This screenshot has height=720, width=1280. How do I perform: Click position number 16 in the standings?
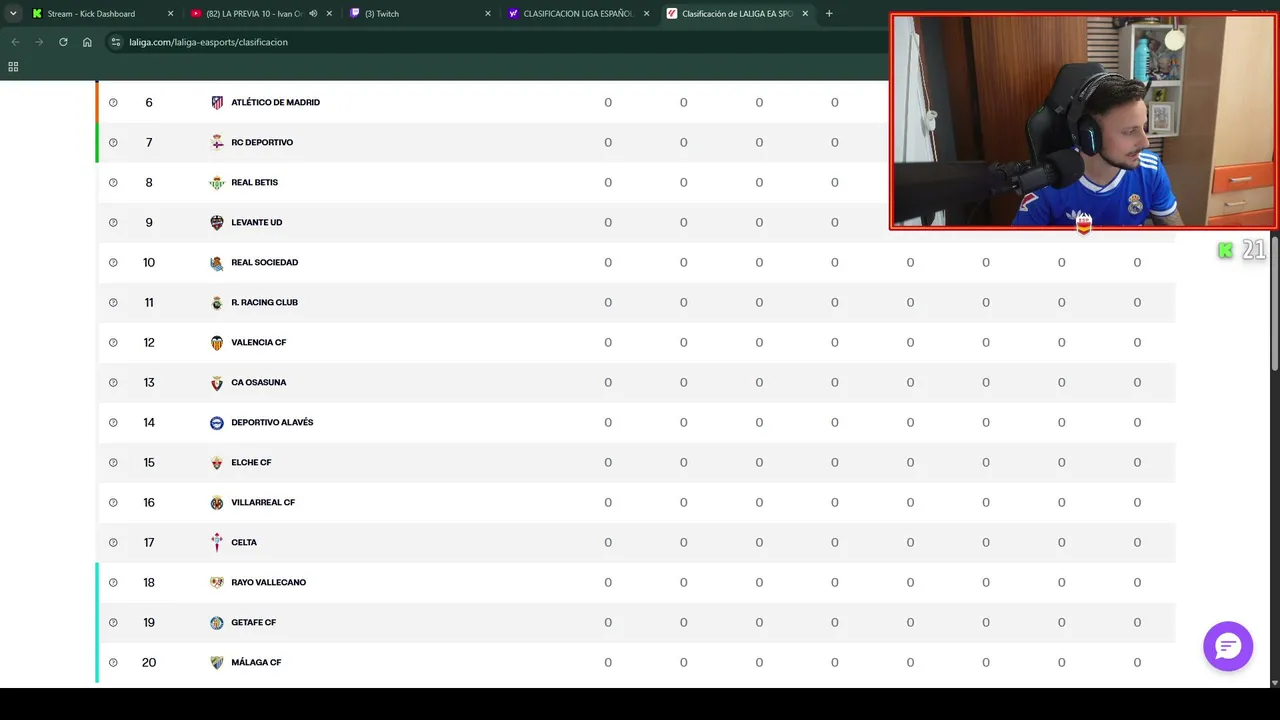pos(149,502)
